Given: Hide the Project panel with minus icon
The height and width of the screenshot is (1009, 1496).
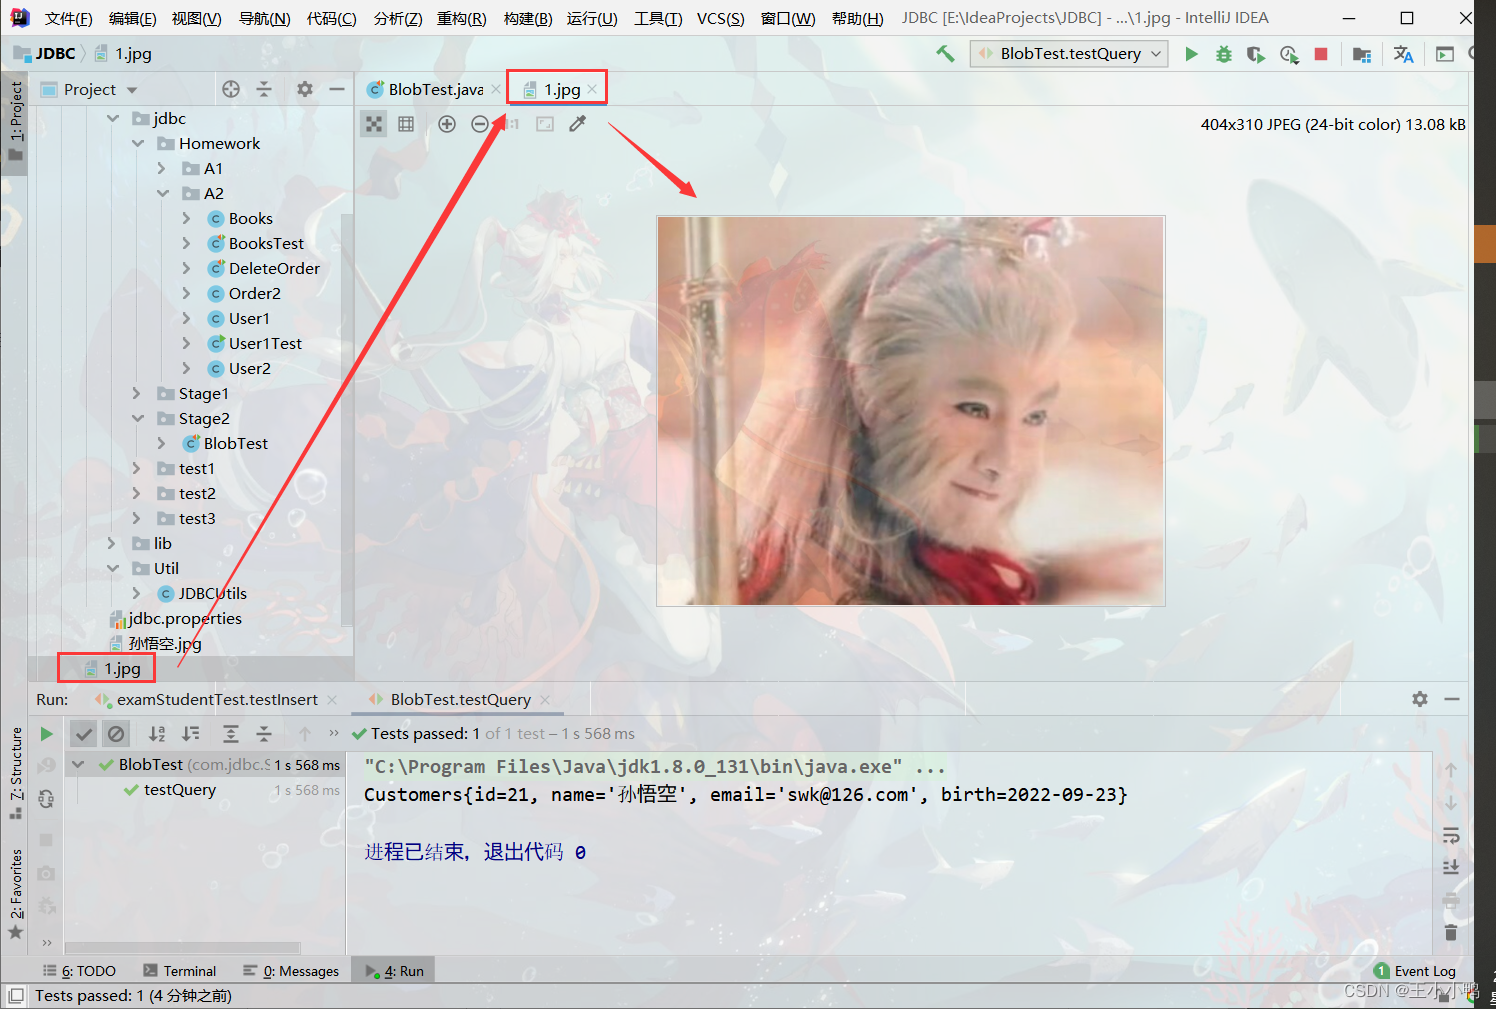Looking at the screenshot, I should pyautogui.click(x=337, y=89).
